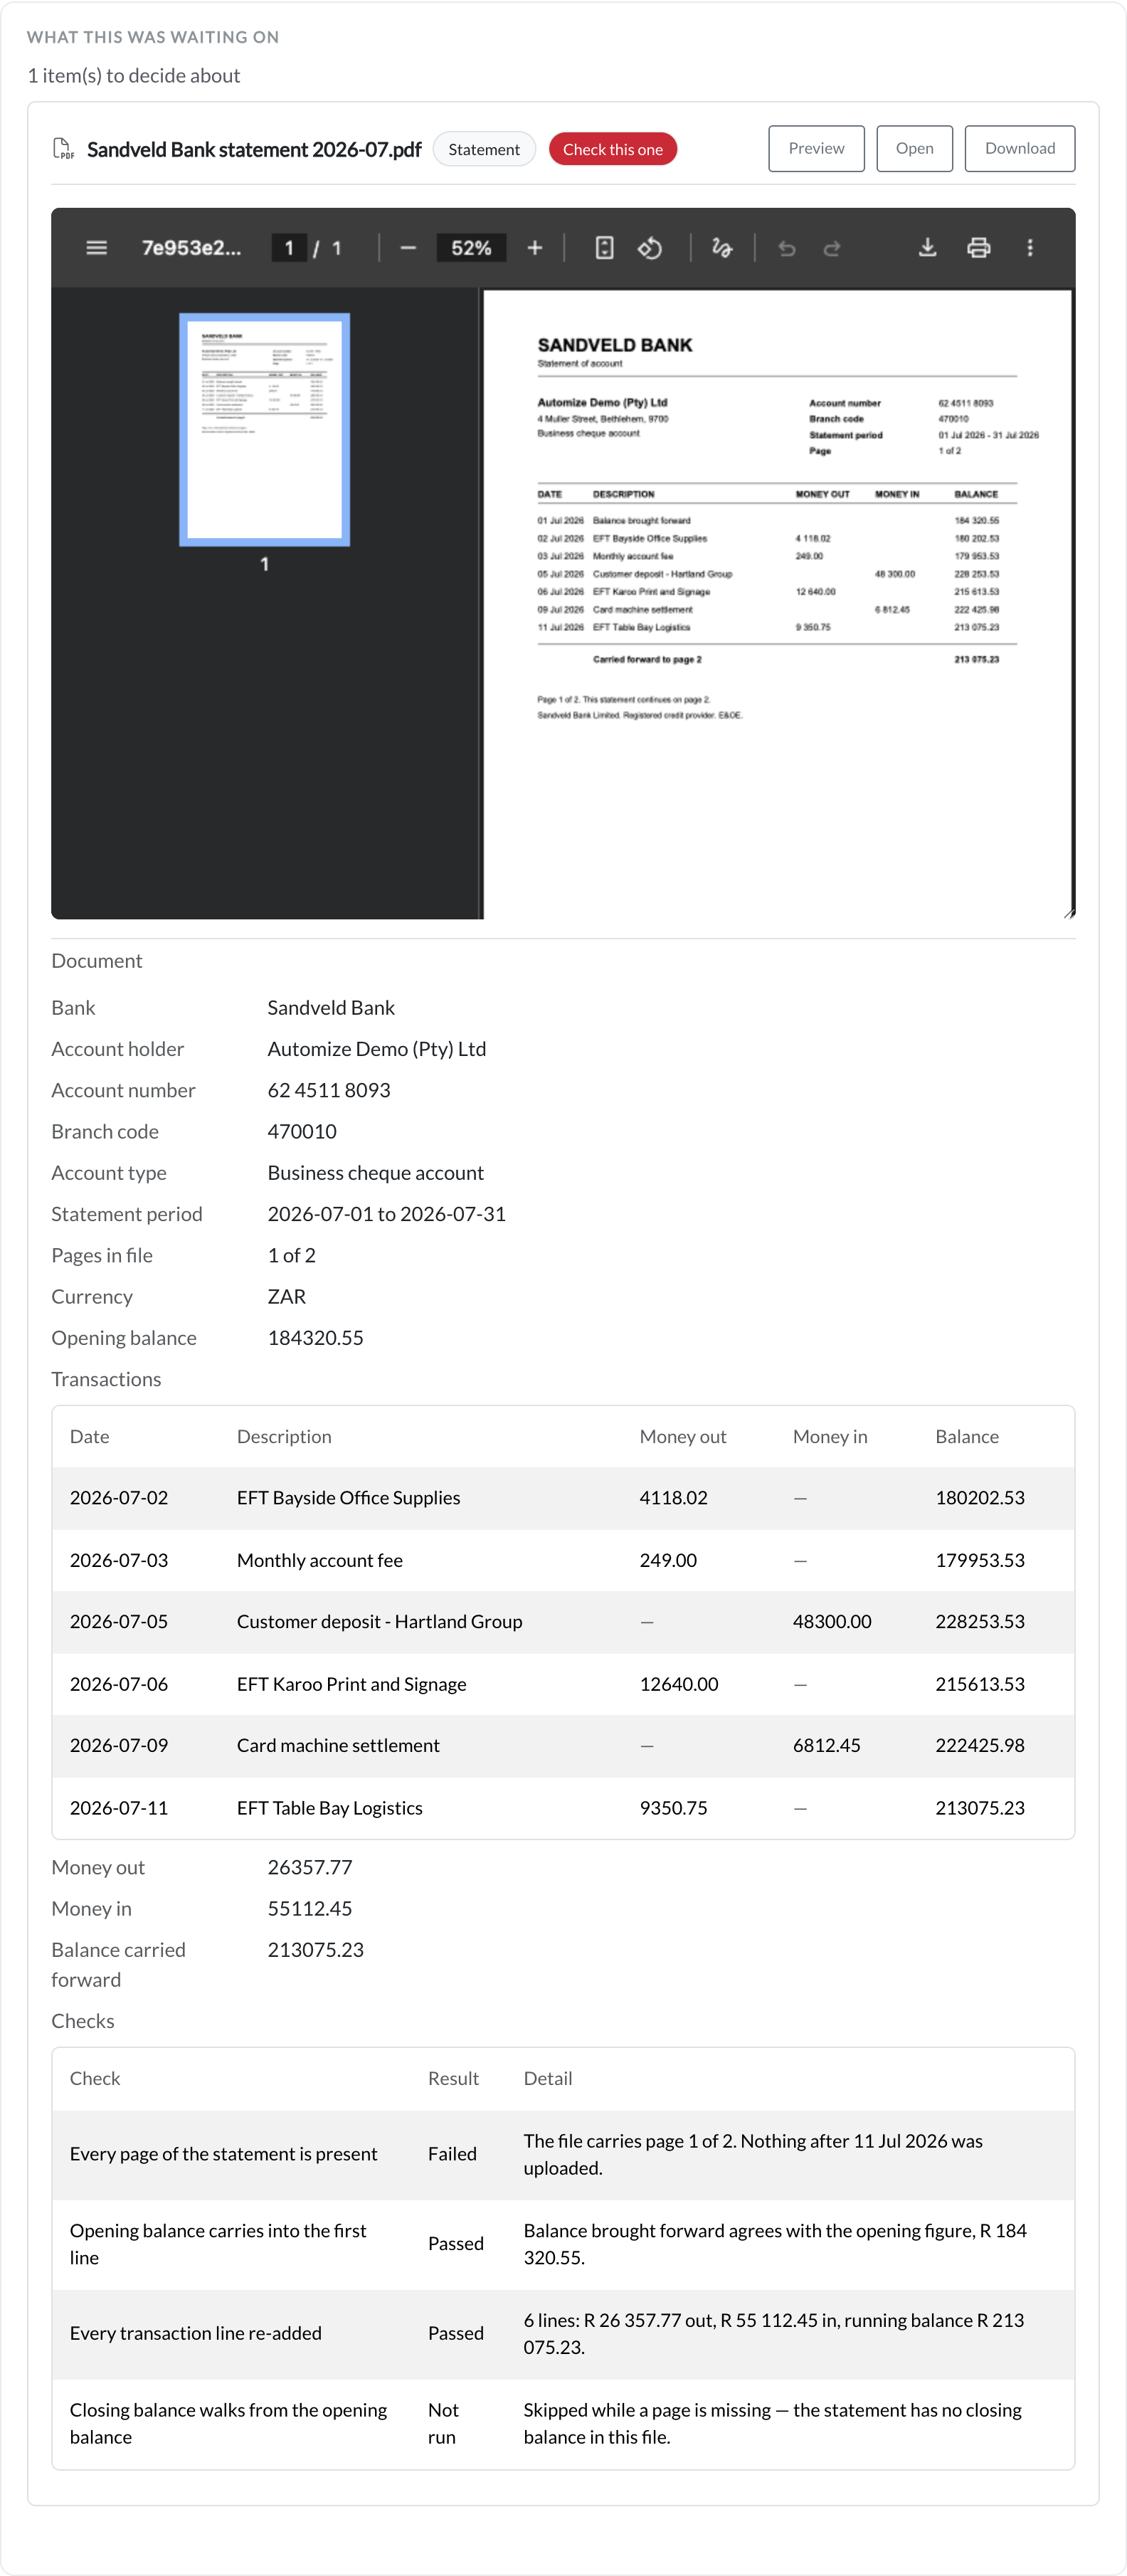Image resolution: width=1127 pixels, height=2576 pixels.
Task: Click the money in amount 48300.00
Action: click(832, 1622)
